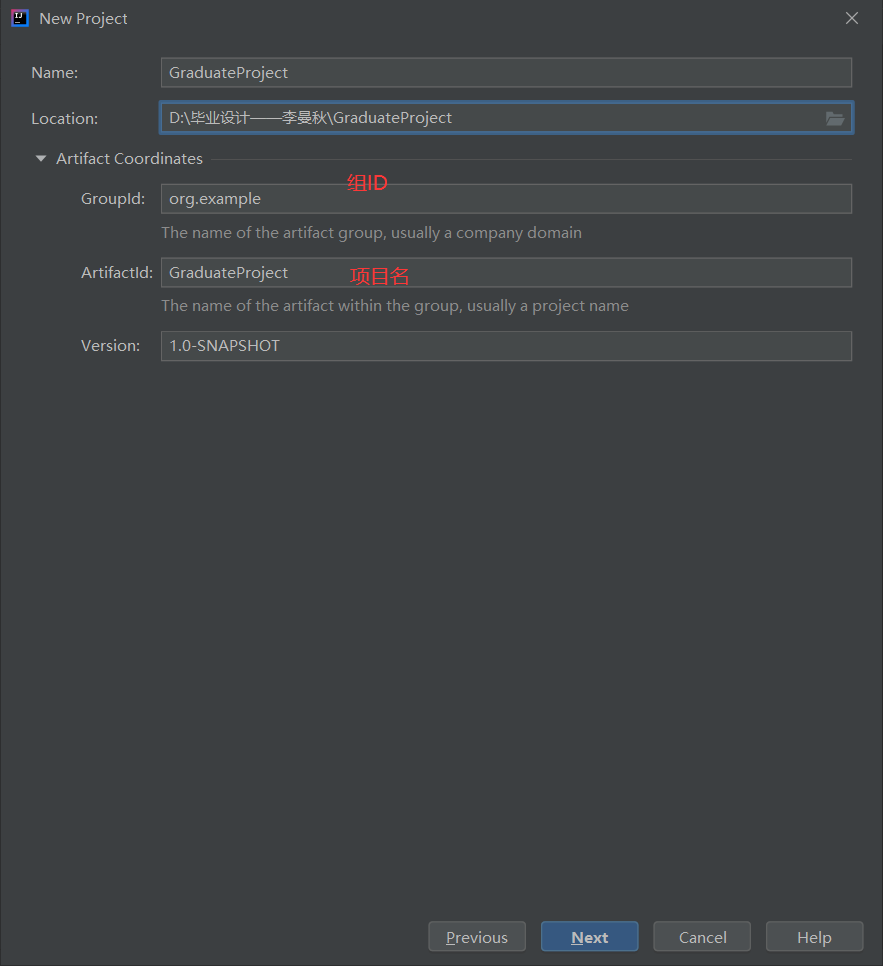Click the "Name:" field label
Viewport: 883px width, 966px height.
(x=55, y=73)
